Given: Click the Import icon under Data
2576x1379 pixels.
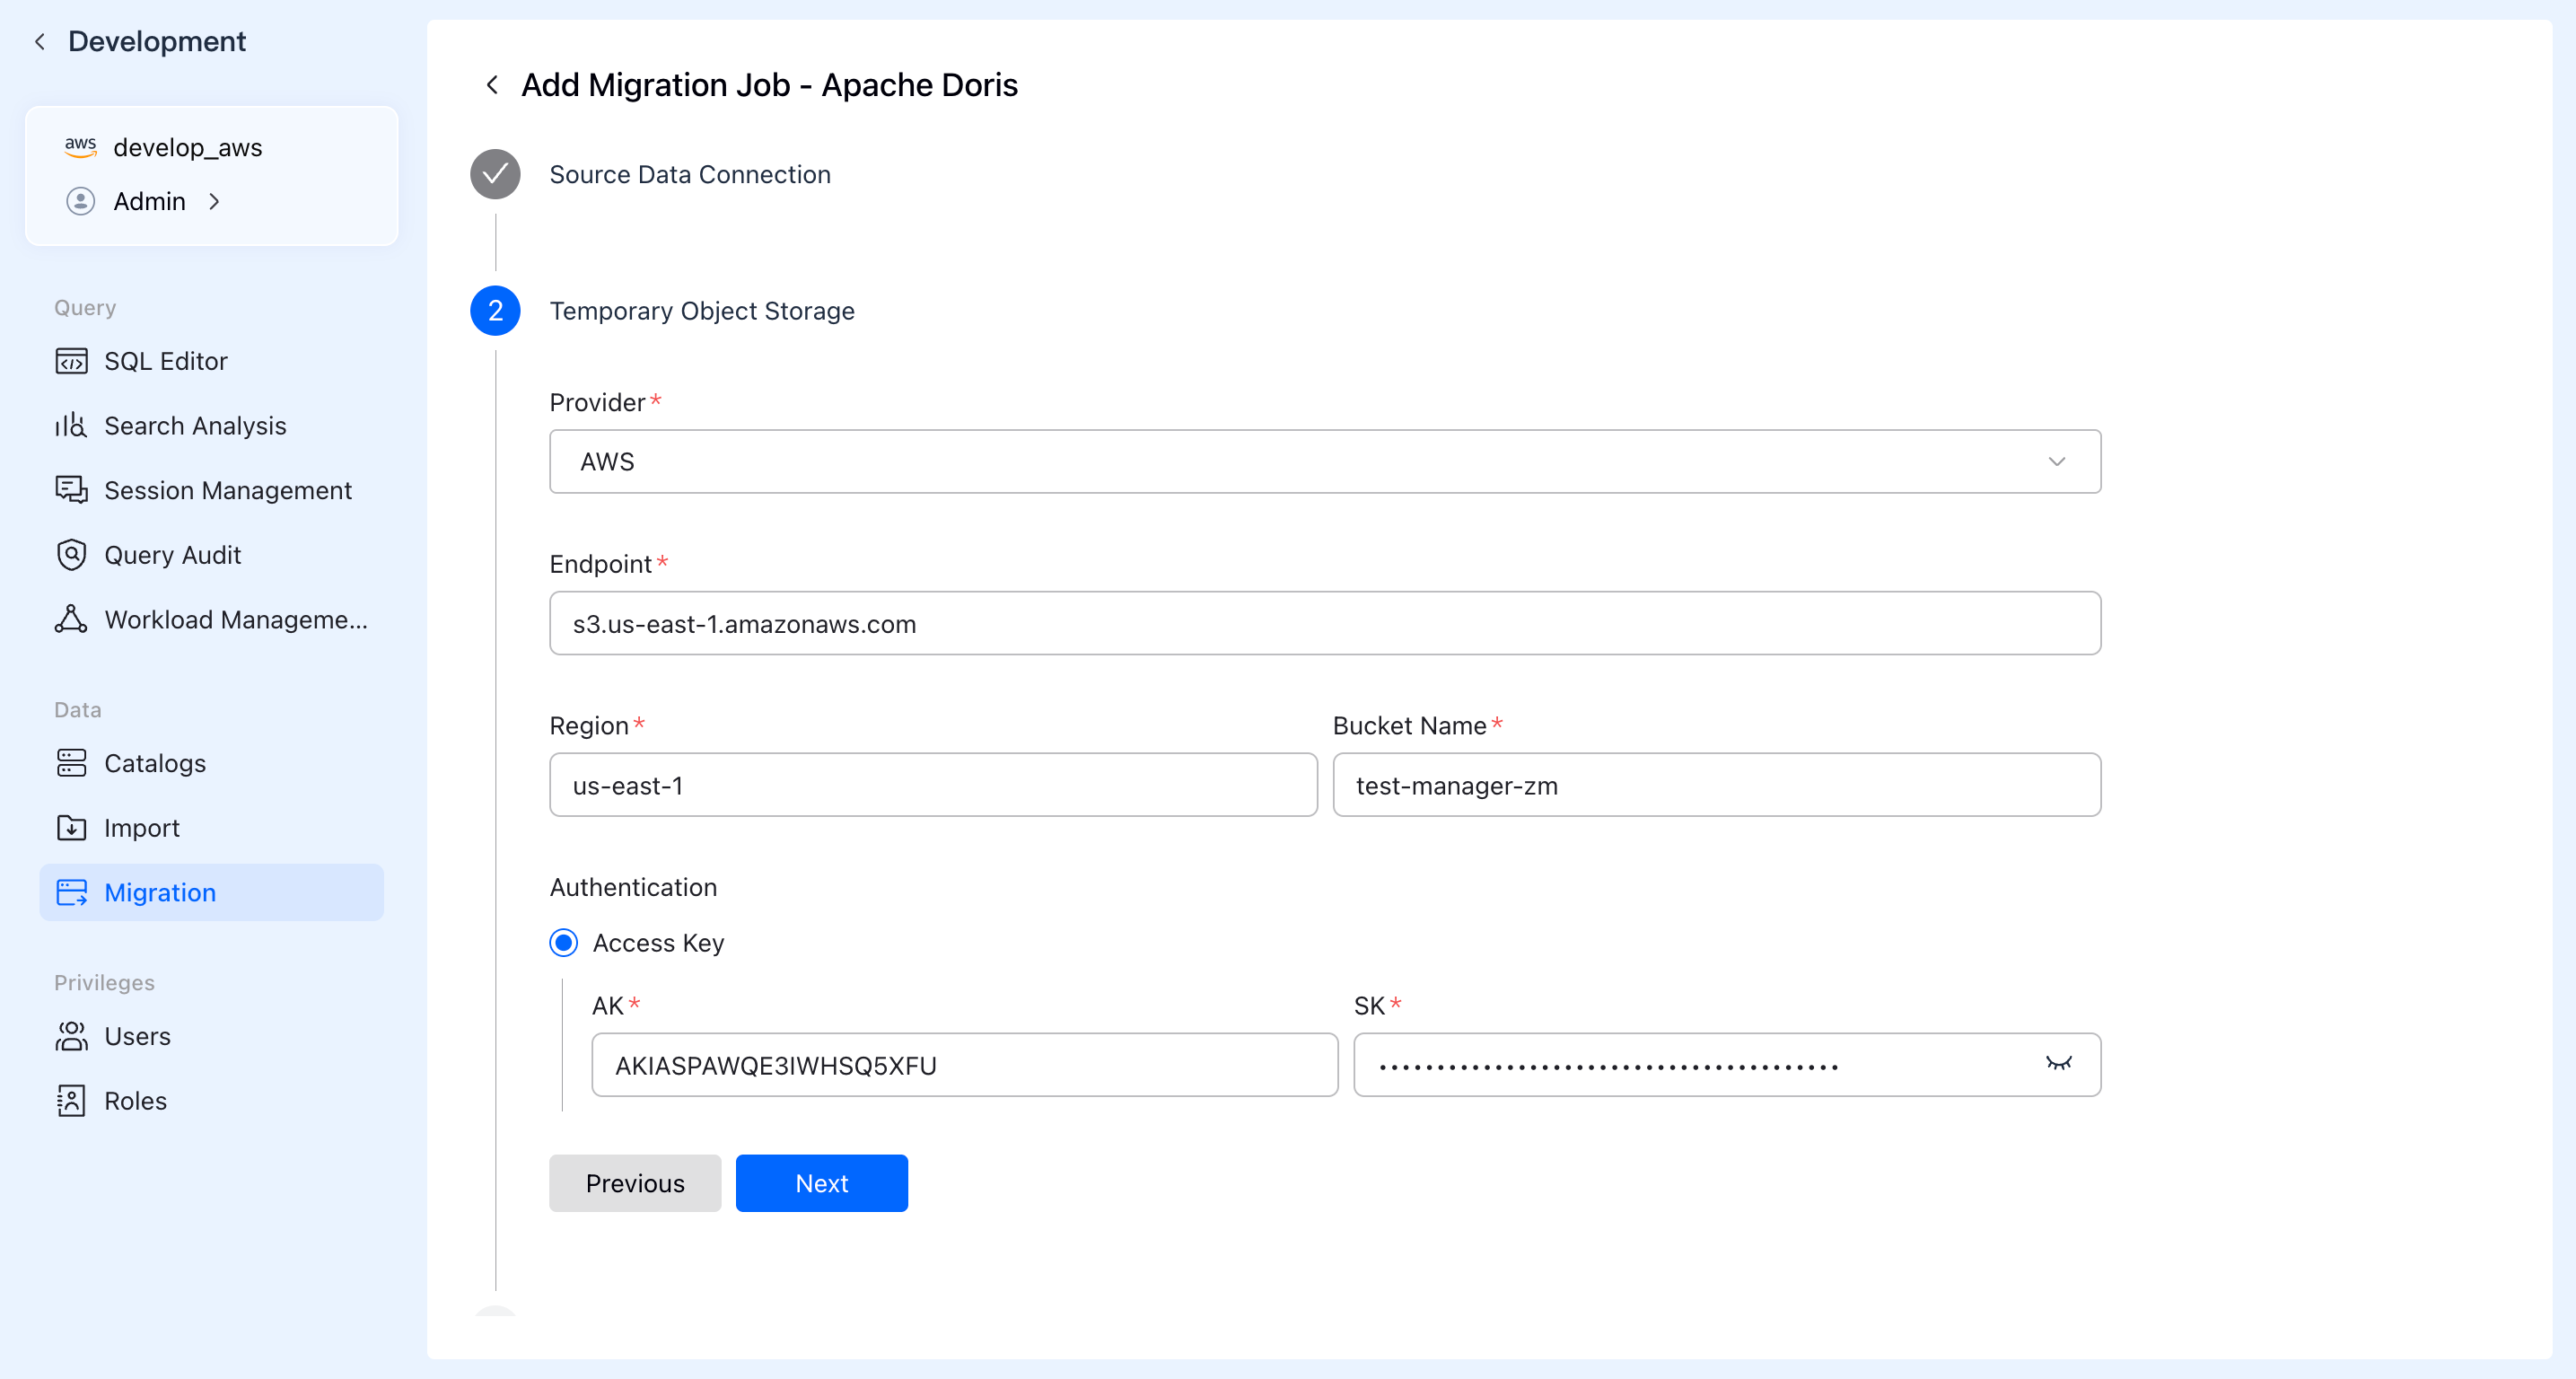Looking at the screenshot, I should point(70,827).
